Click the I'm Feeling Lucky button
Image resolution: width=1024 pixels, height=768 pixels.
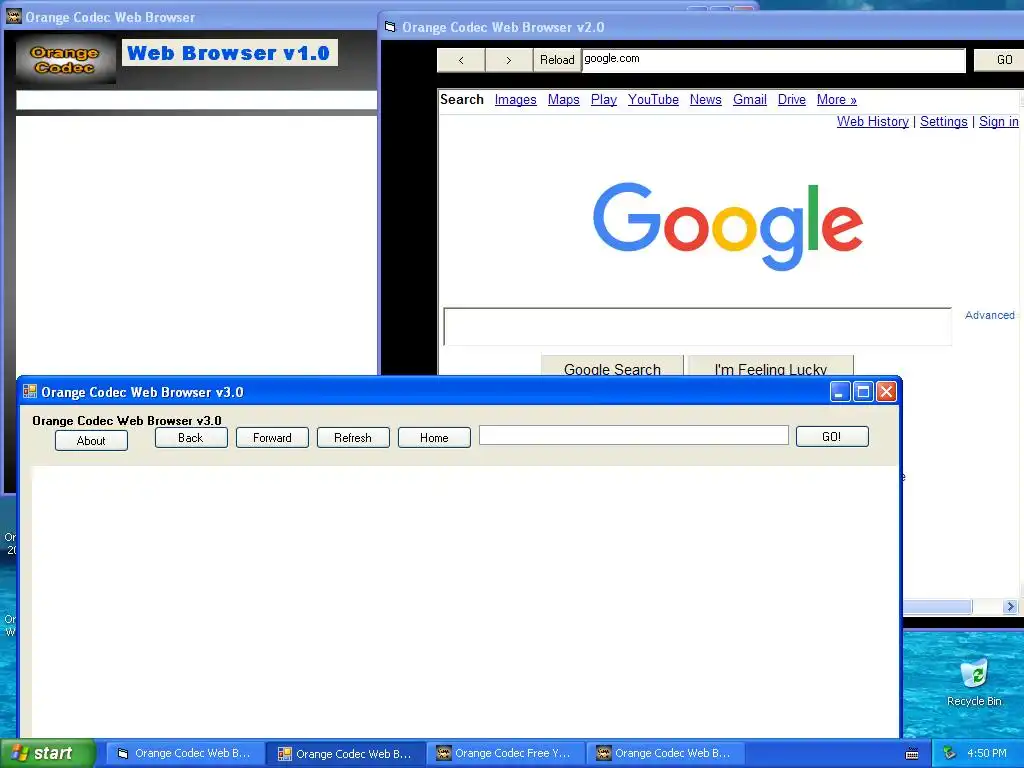coord(771,366)
